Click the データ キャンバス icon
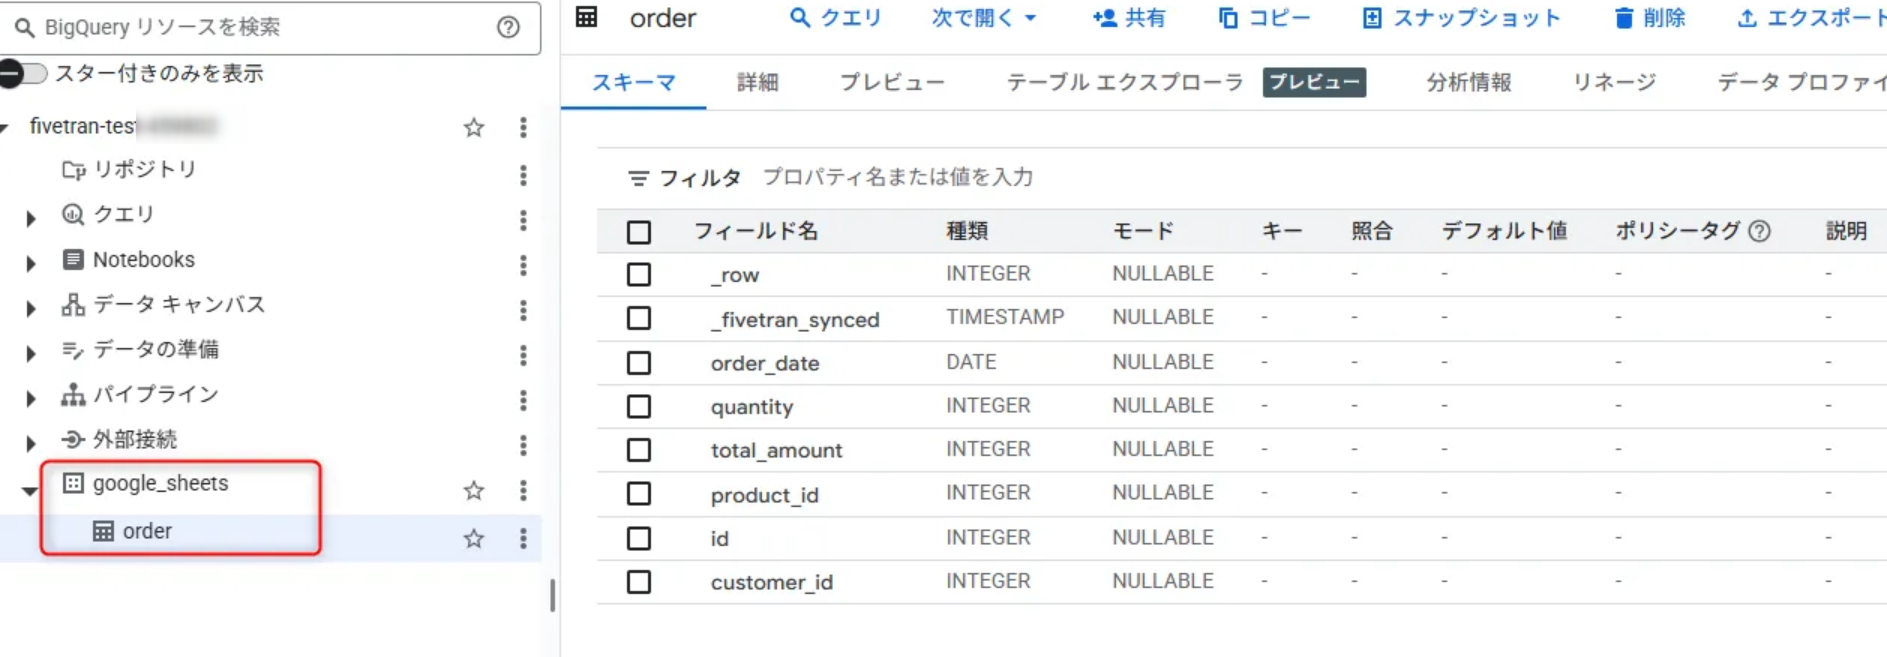The height and width of the screenshot is (657, 1887). 73,305
